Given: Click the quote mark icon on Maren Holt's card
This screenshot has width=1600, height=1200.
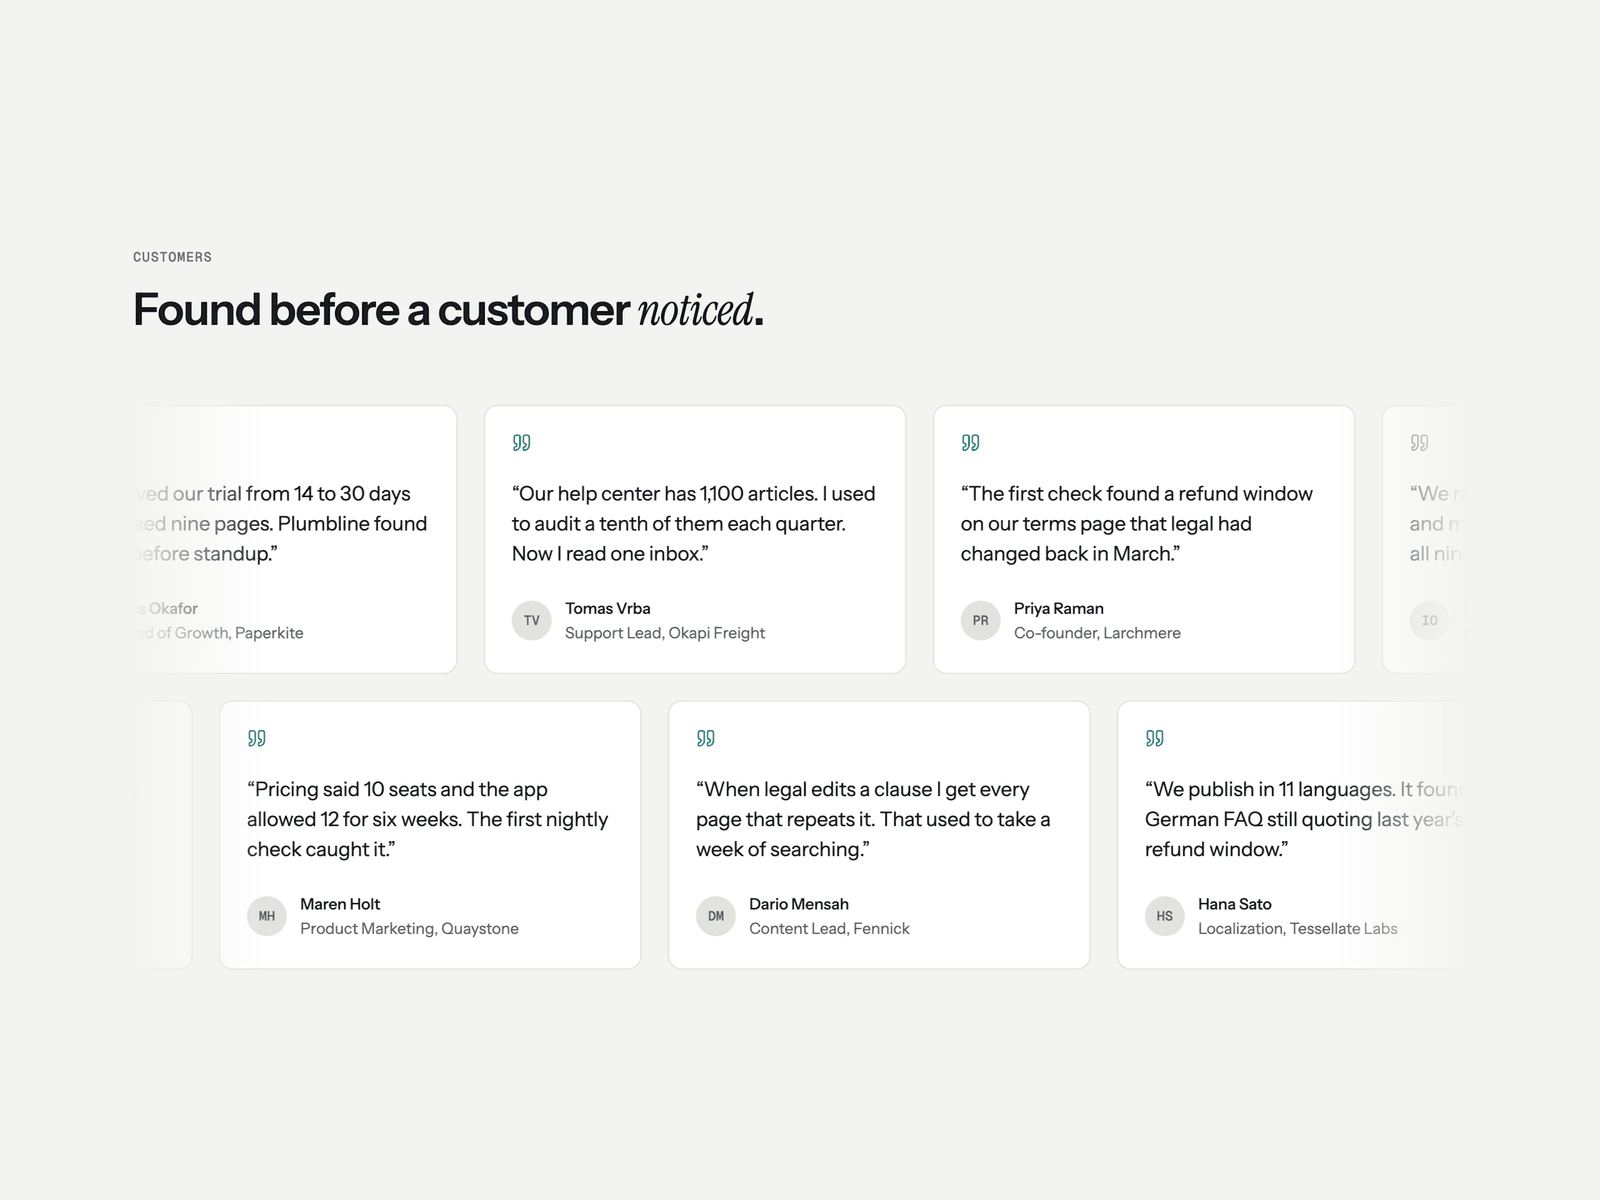Looking at the screenshot, I should (x=256, y=738).
